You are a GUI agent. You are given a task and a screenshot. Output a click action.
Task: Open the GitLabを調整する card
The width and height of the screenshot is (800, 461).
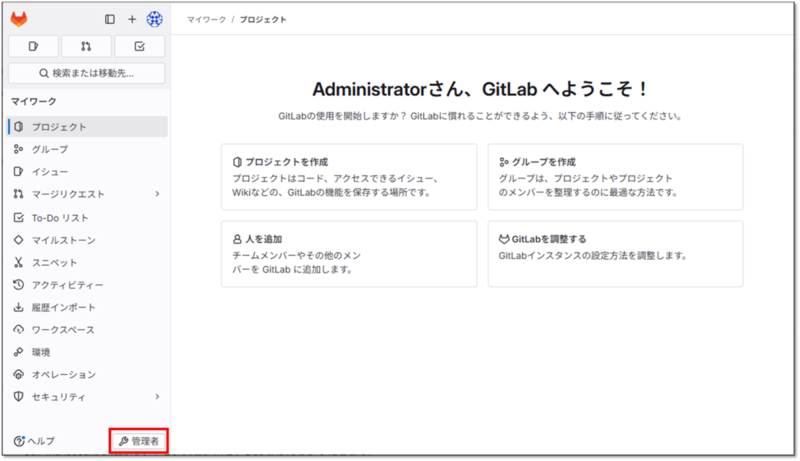click(615, 254)
